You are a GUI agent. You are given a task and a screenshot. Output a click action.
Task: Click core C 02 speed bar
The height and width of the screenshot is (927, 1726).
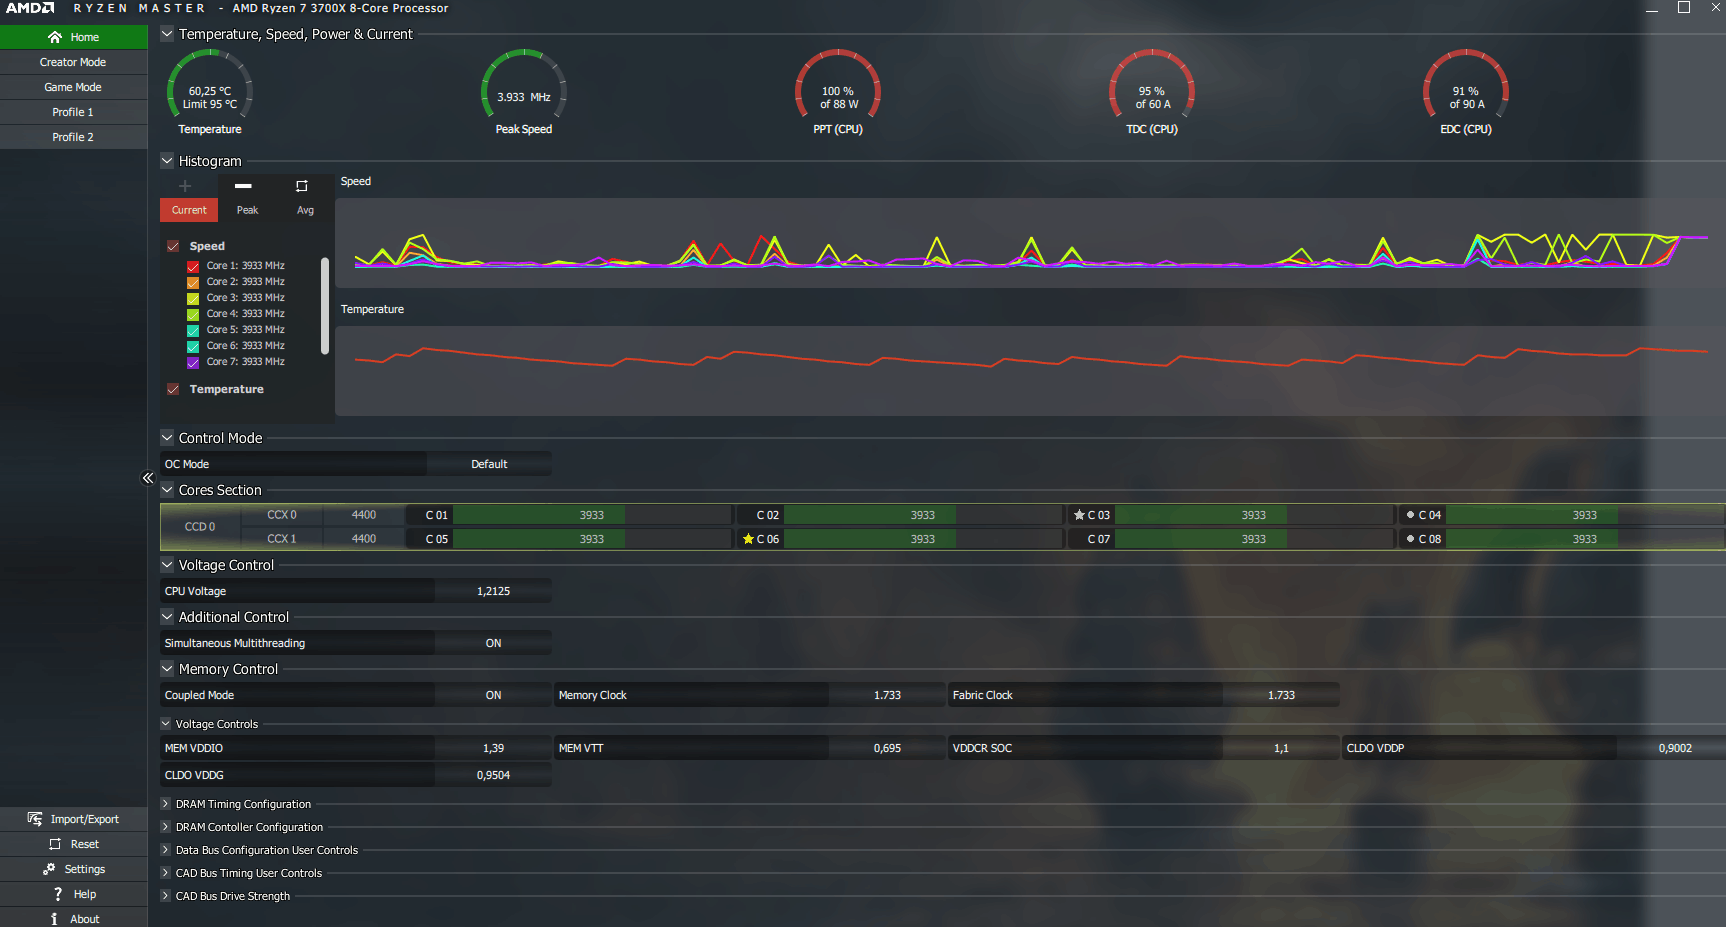(923, 515)
